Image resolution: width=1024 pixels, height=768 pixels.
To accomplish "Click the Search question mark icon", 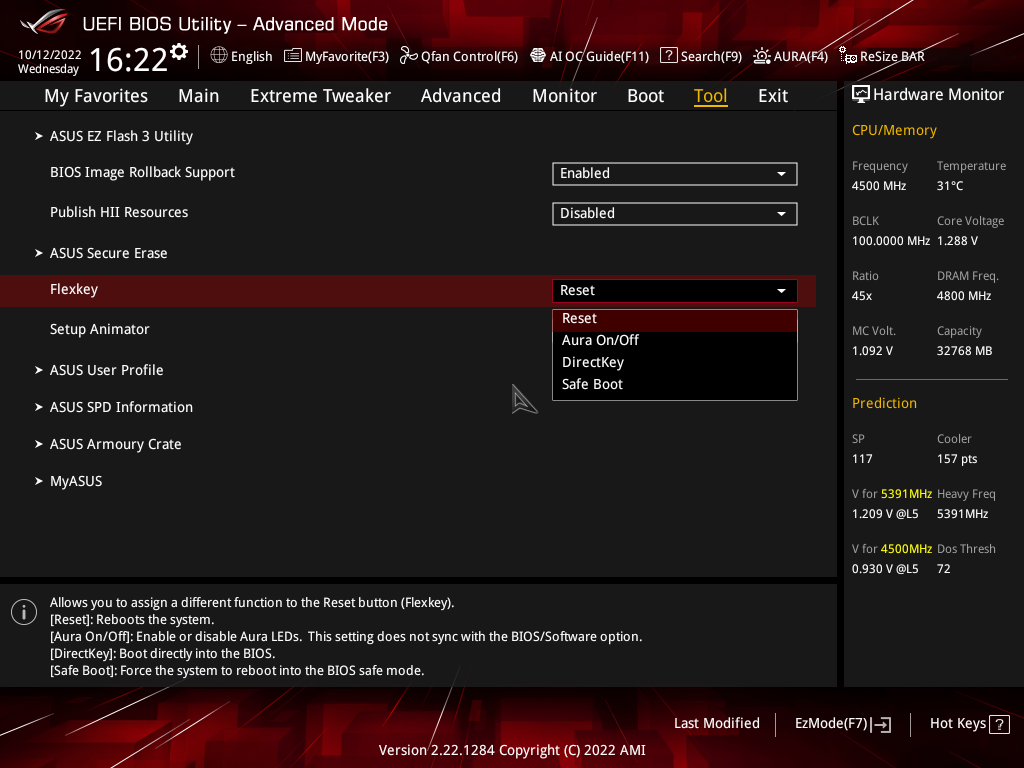I will (x=668, y=56).
